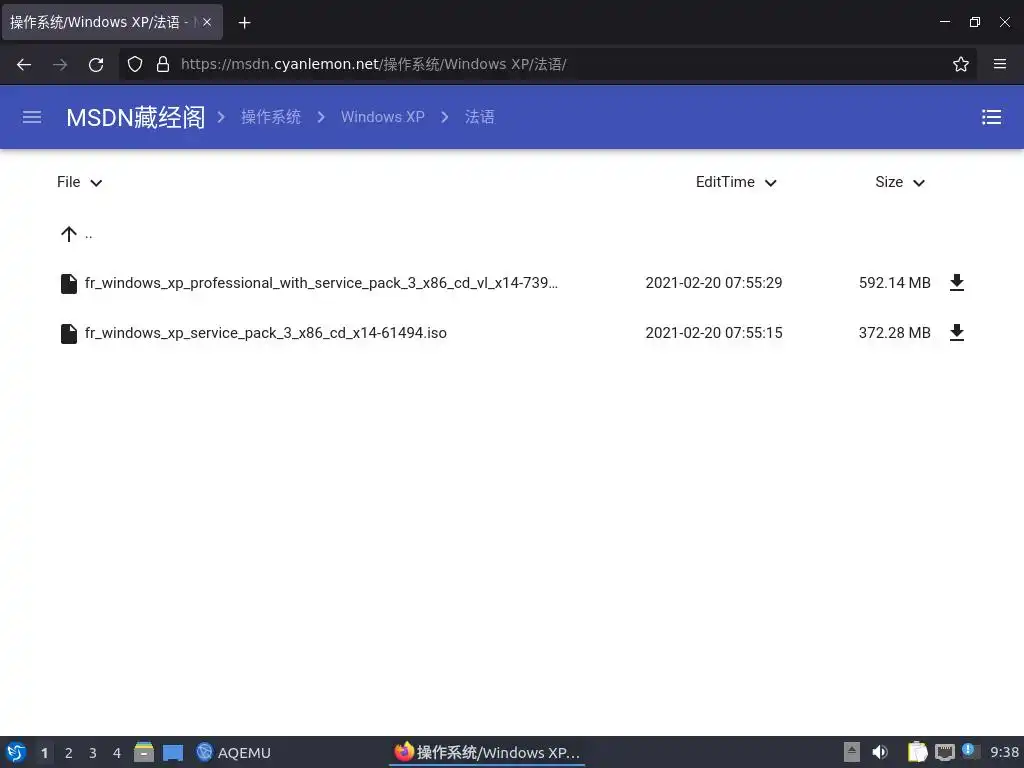Click the 592.14 MB size value

tap(895, 283)
